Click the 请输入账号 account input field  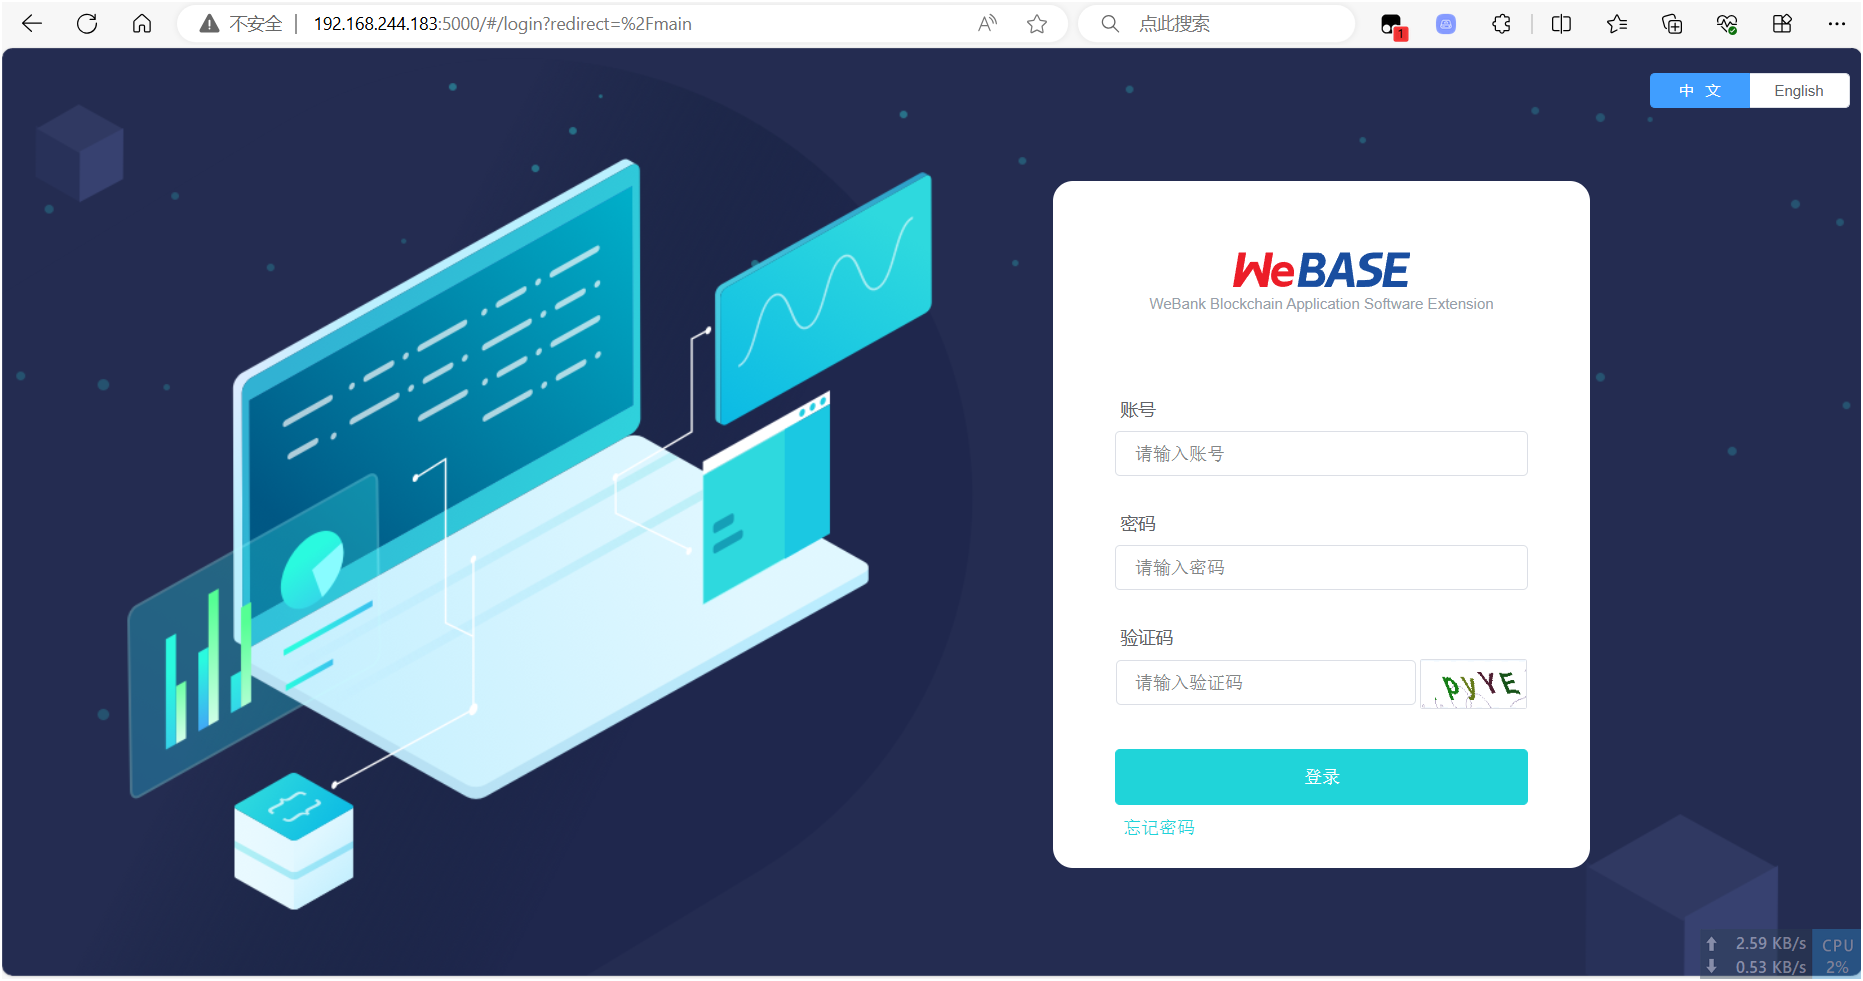pos(1321,453)
